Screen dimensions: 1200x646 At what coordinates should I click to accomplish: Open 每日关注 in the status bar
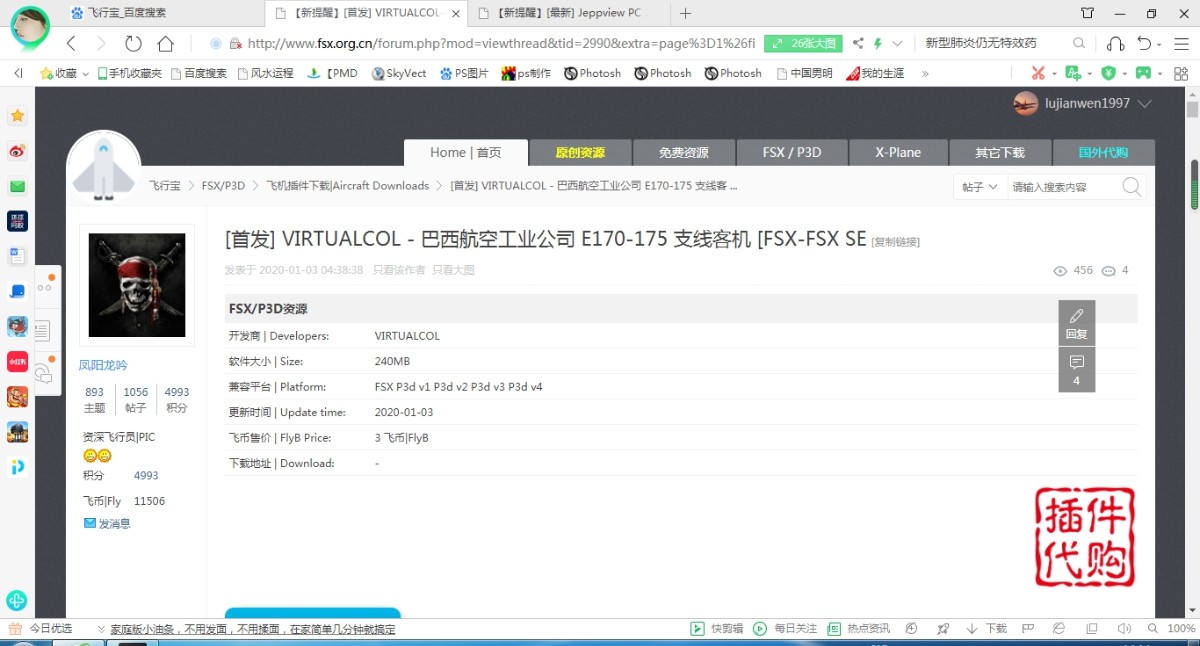coord(785,629)
